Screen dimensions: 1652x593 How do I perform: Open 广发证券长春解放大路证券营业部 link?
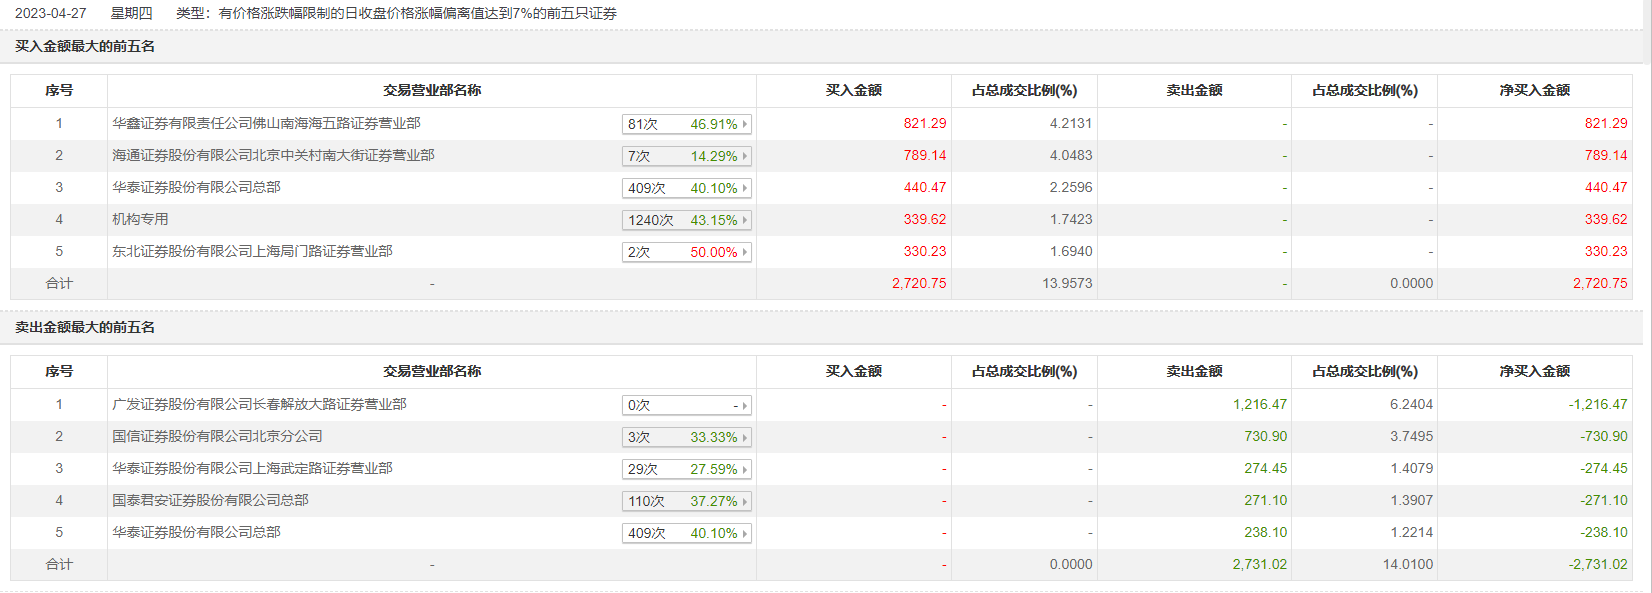[x=259, y=404]
